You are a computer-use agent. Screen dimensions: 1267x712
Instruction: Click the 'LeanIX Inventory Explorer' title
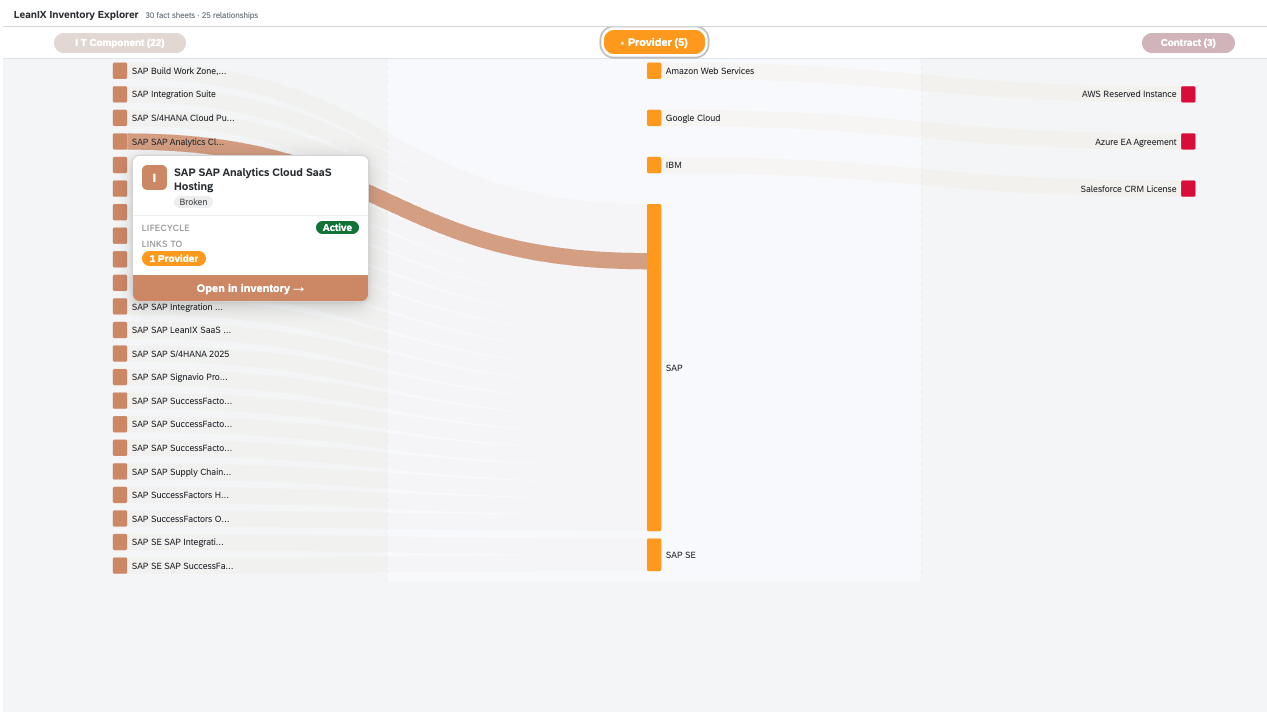click(x=76, y=15)
